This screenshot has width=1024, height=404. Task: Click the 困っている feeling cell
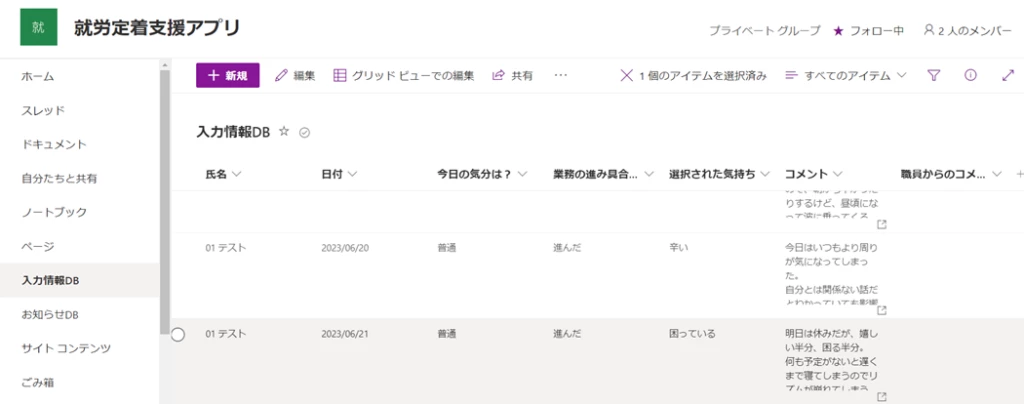[x=692, y=334]
